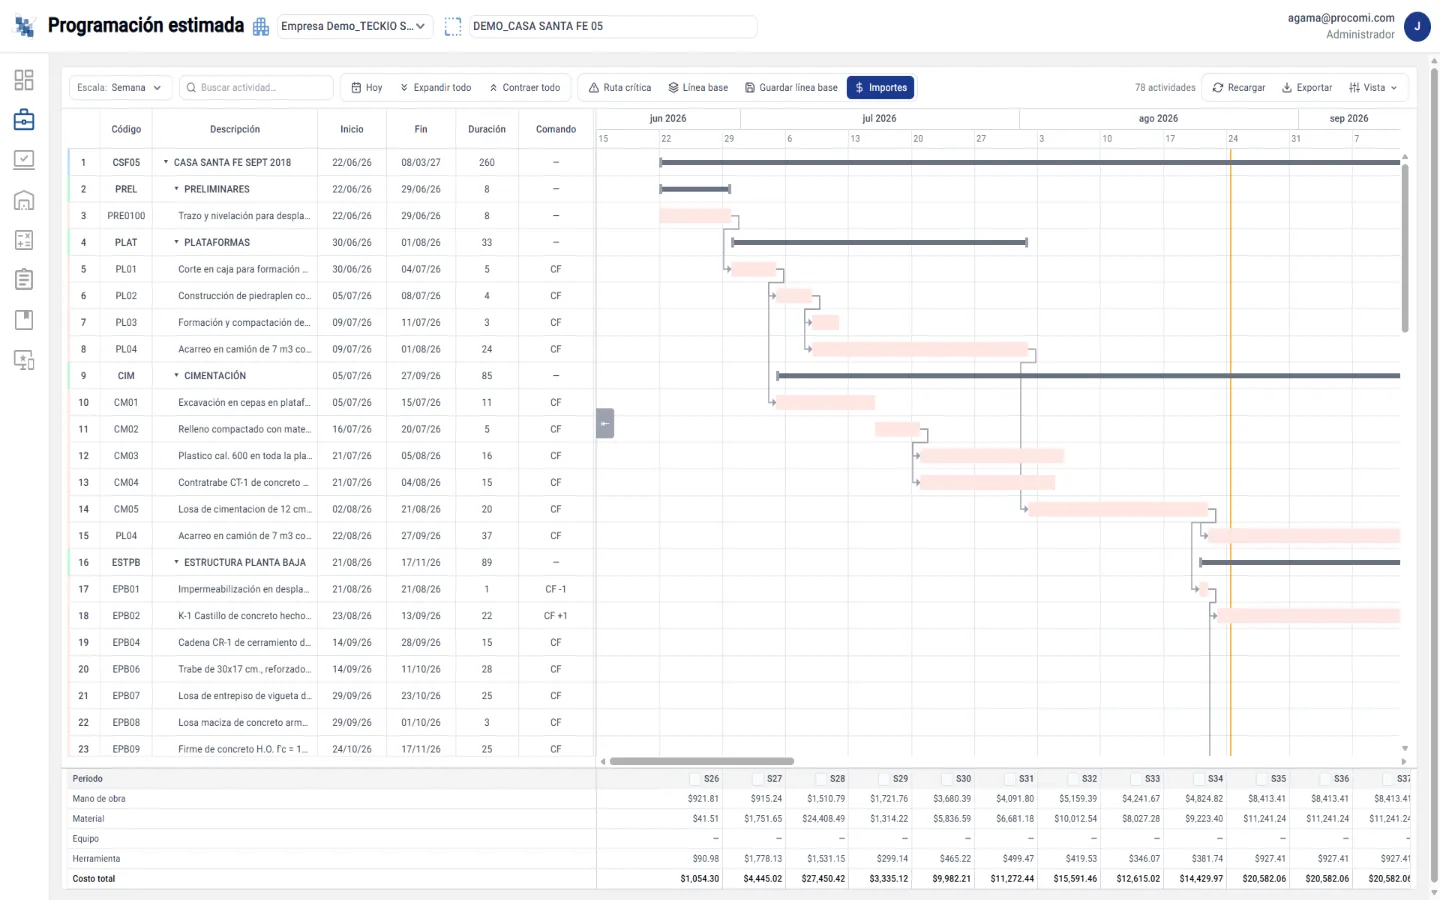Click the Gantt horizontal scrollbar thumb

click(x=702, y=761)
